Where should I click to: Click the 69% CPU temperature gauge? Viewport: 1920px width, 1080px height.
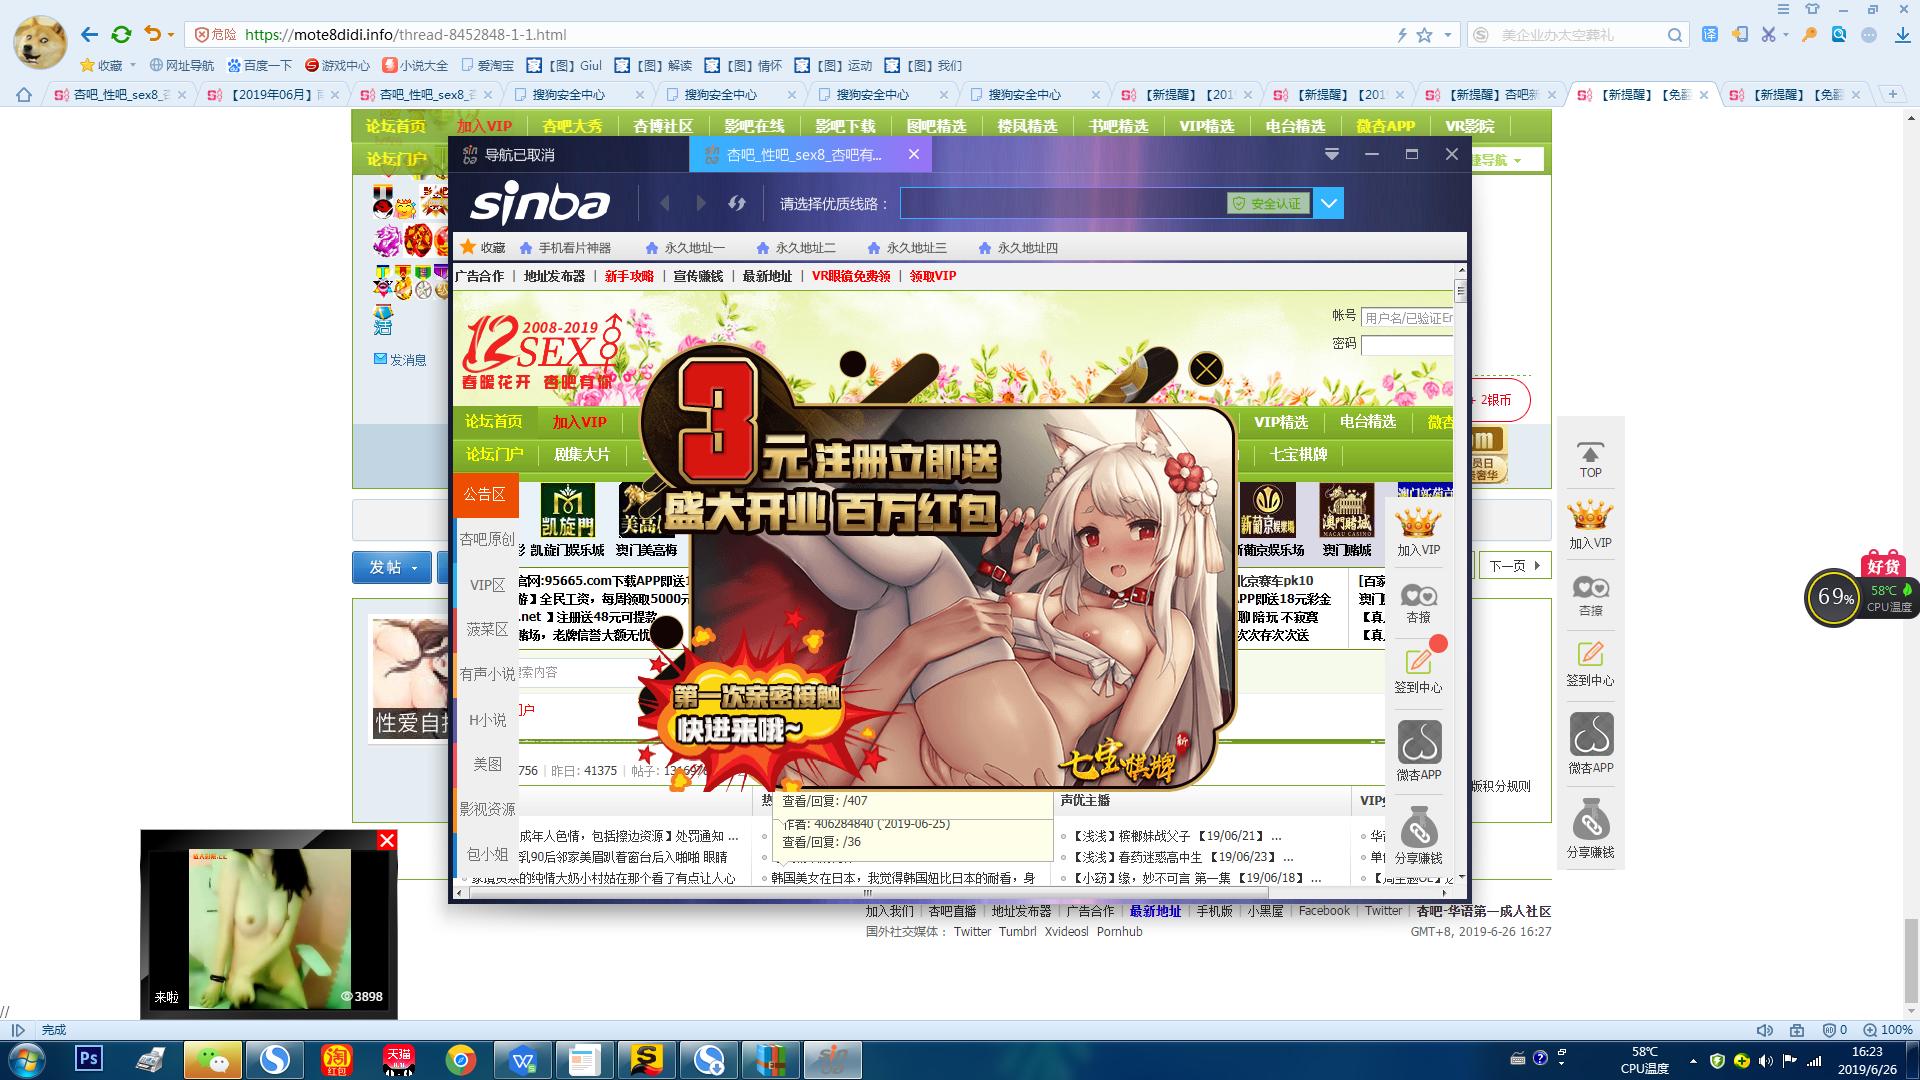[1832, 597]
